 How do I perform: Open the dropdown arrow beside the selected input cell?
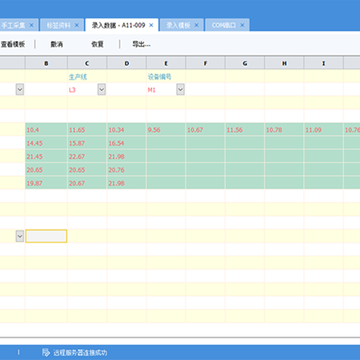point(20,236)
